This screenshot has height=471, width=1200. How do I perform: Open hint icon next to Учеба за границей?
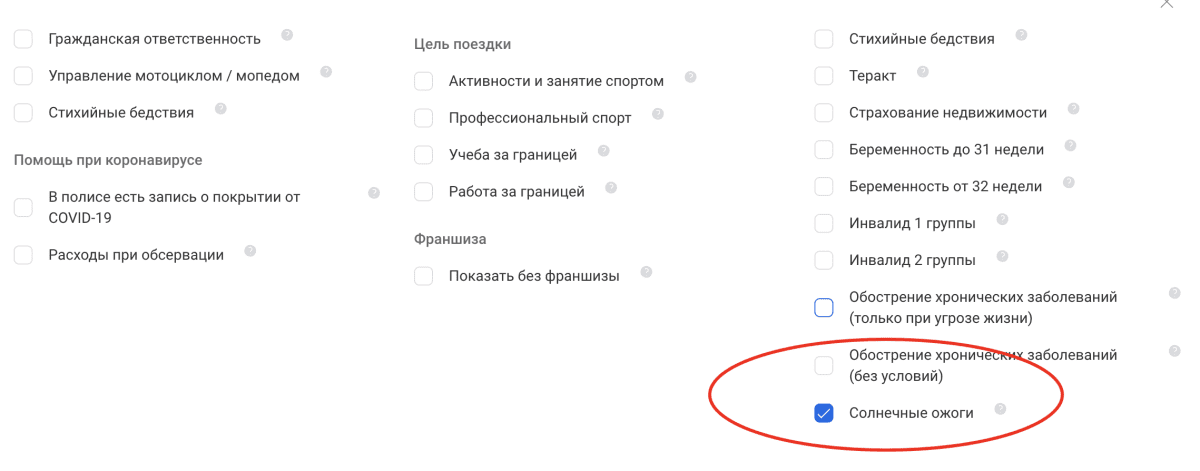pos(602,152)
